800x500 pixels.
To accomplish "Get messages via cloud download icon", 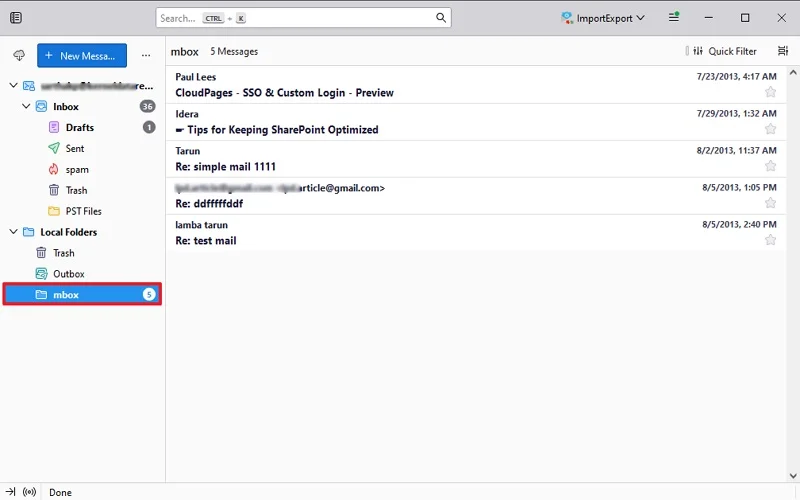I will (x=19, y=55).
